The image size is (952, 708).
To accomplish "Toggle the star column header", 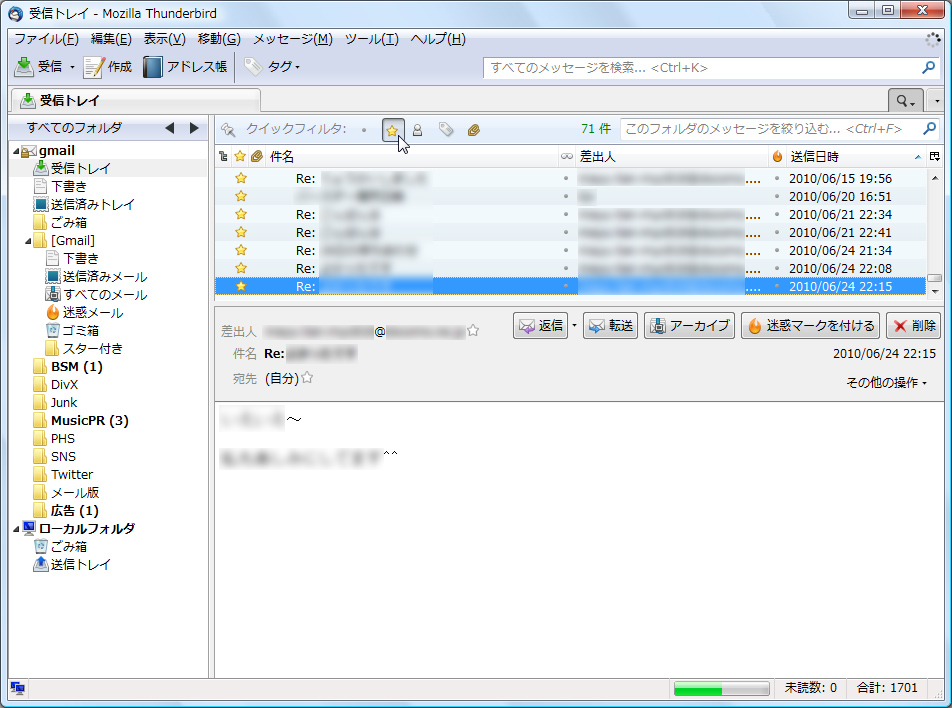I will (x=239, y=156).
